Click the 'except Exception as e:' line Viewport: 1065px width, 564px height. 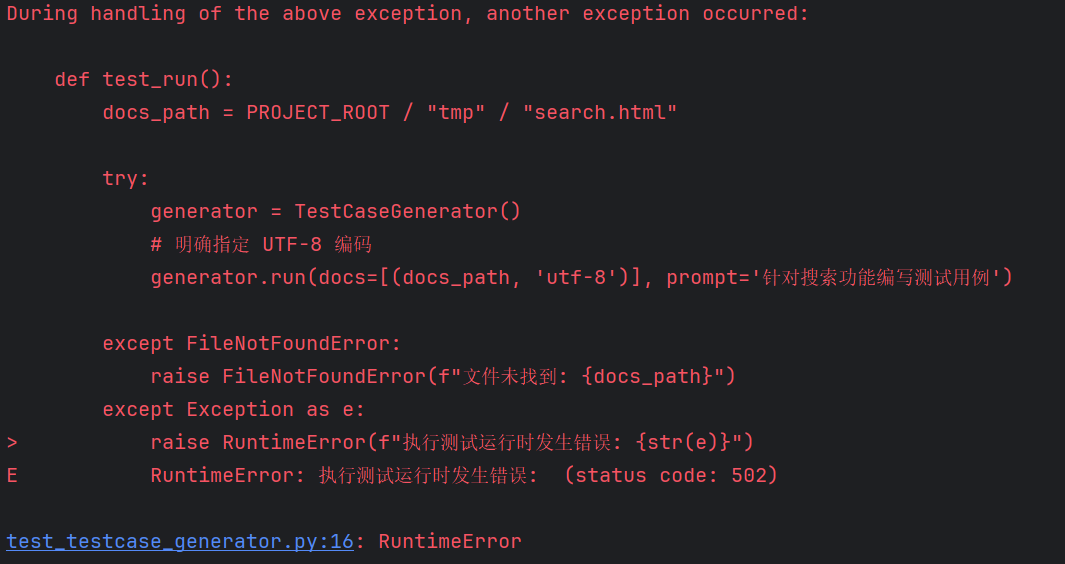234,409
